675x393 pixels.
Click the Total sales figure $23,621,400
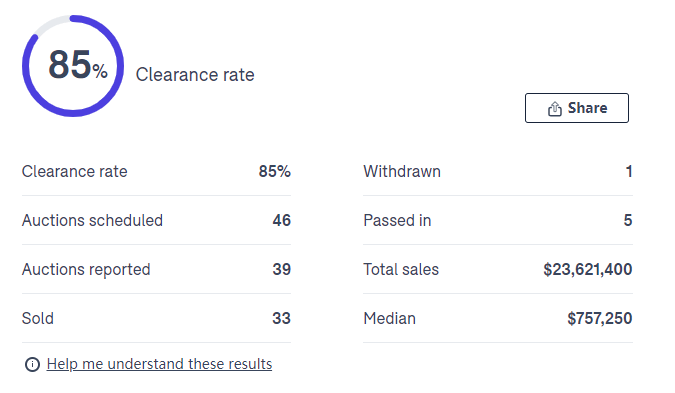pyautogui.click(x=588, y=269)
